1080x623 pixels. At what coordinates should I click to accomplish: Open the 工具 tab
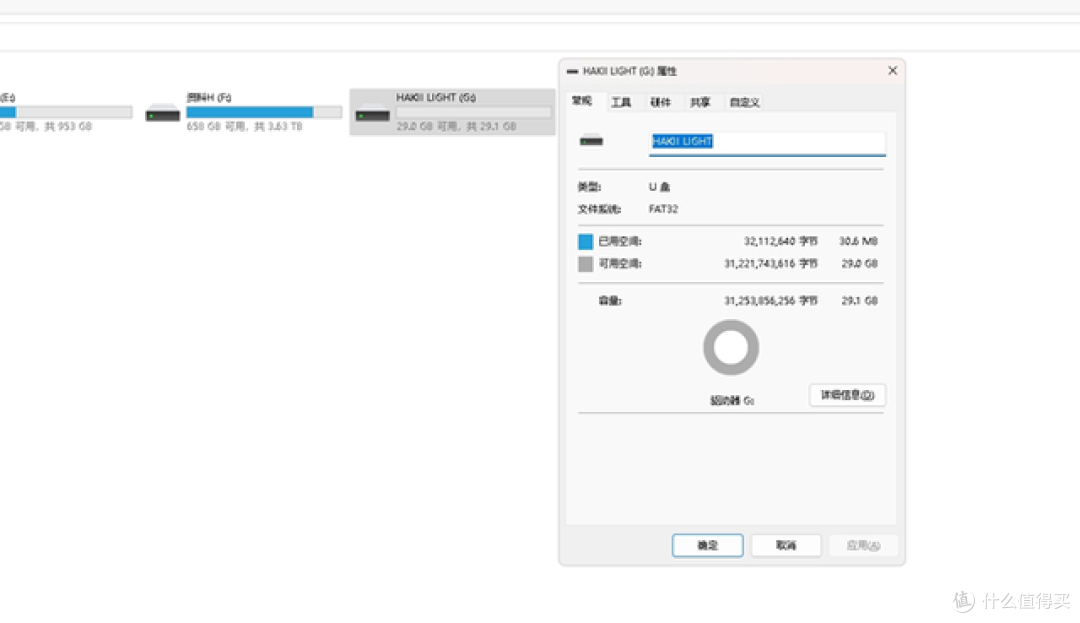621,103
